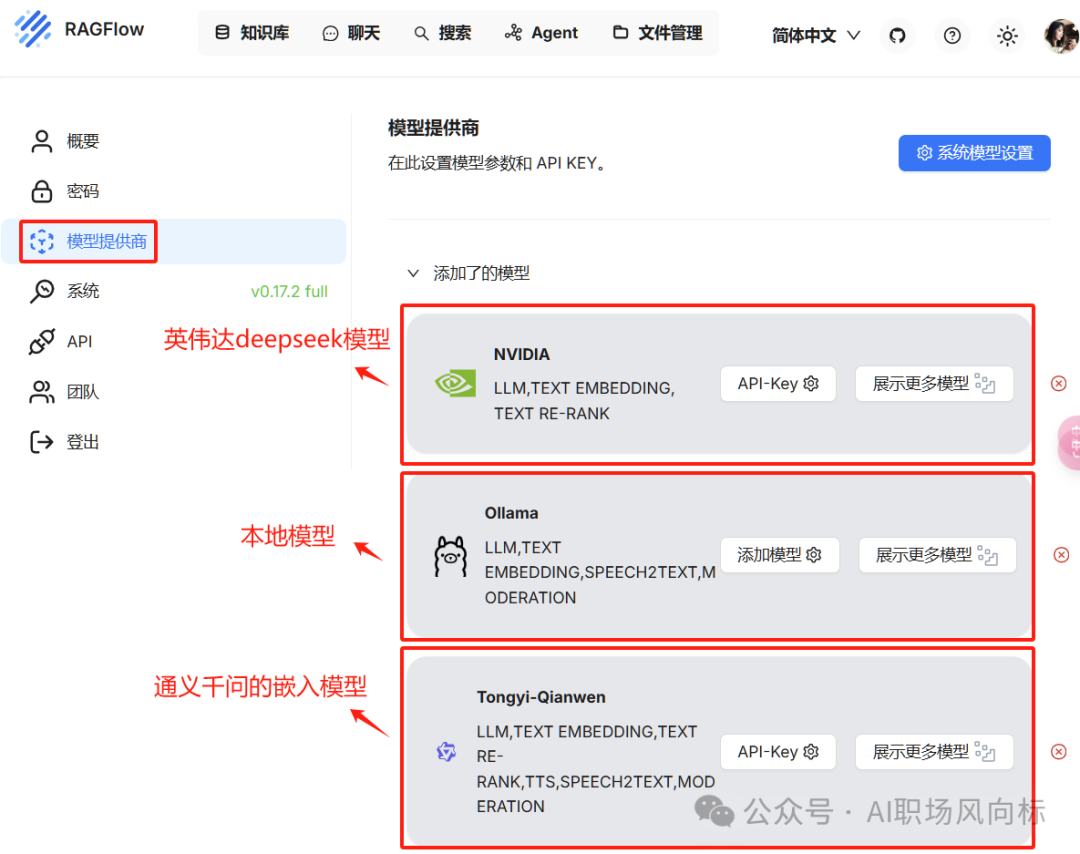Open the user avatar menu
This screenshot has height=854, width=1080.
tap(1061, 35)
